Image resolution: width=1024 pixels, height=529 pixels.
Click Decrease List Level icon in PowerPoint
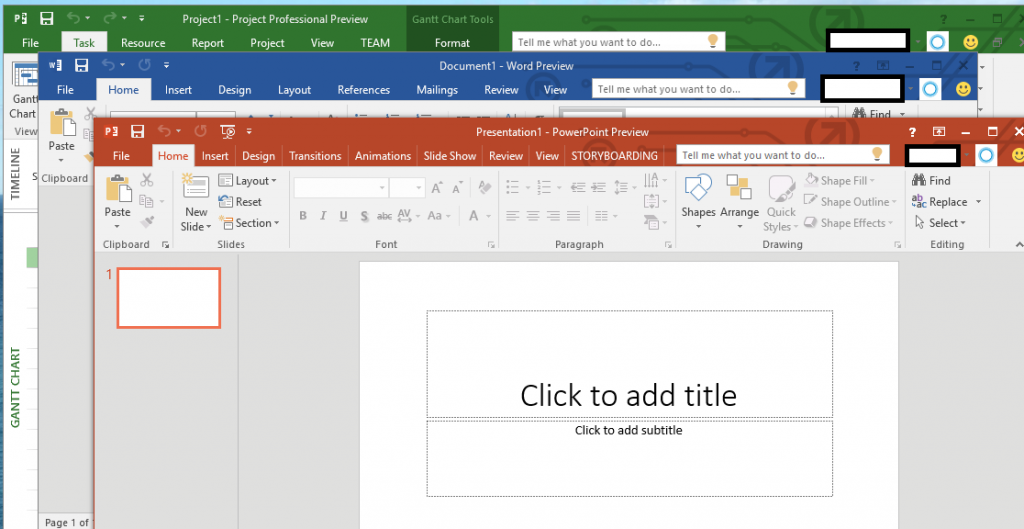578,187
